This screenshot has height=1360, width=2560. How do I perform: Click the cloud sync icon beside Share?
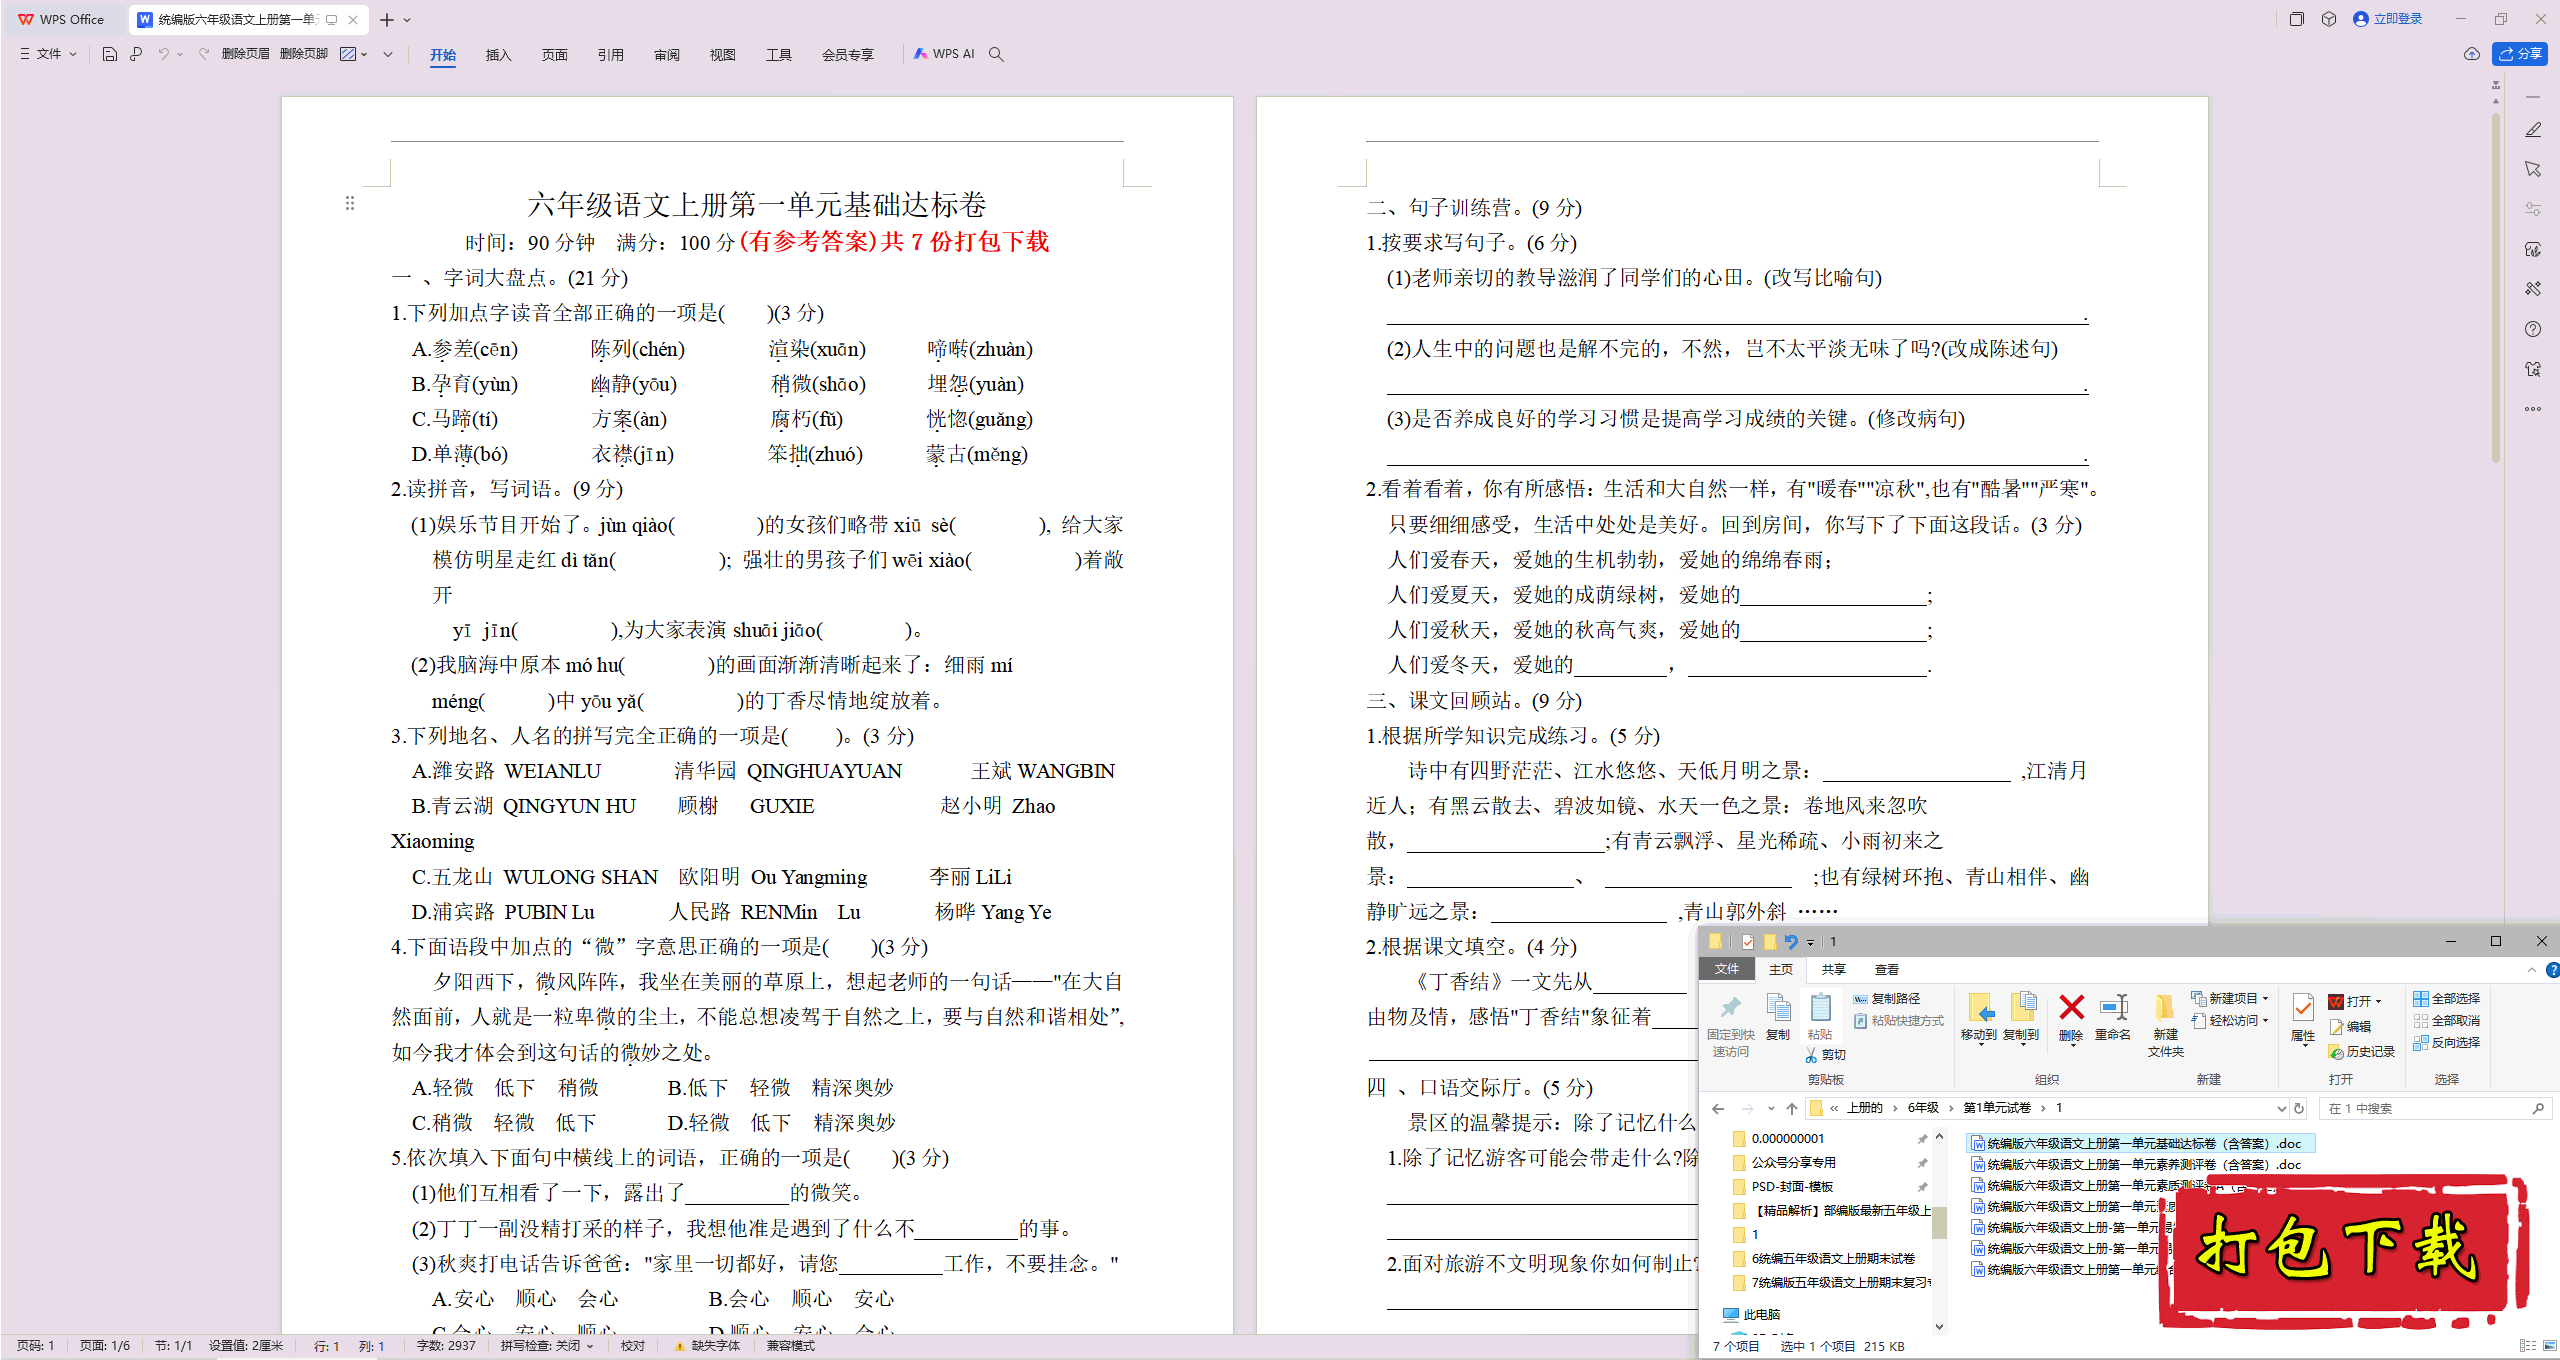coord(2471,54)
